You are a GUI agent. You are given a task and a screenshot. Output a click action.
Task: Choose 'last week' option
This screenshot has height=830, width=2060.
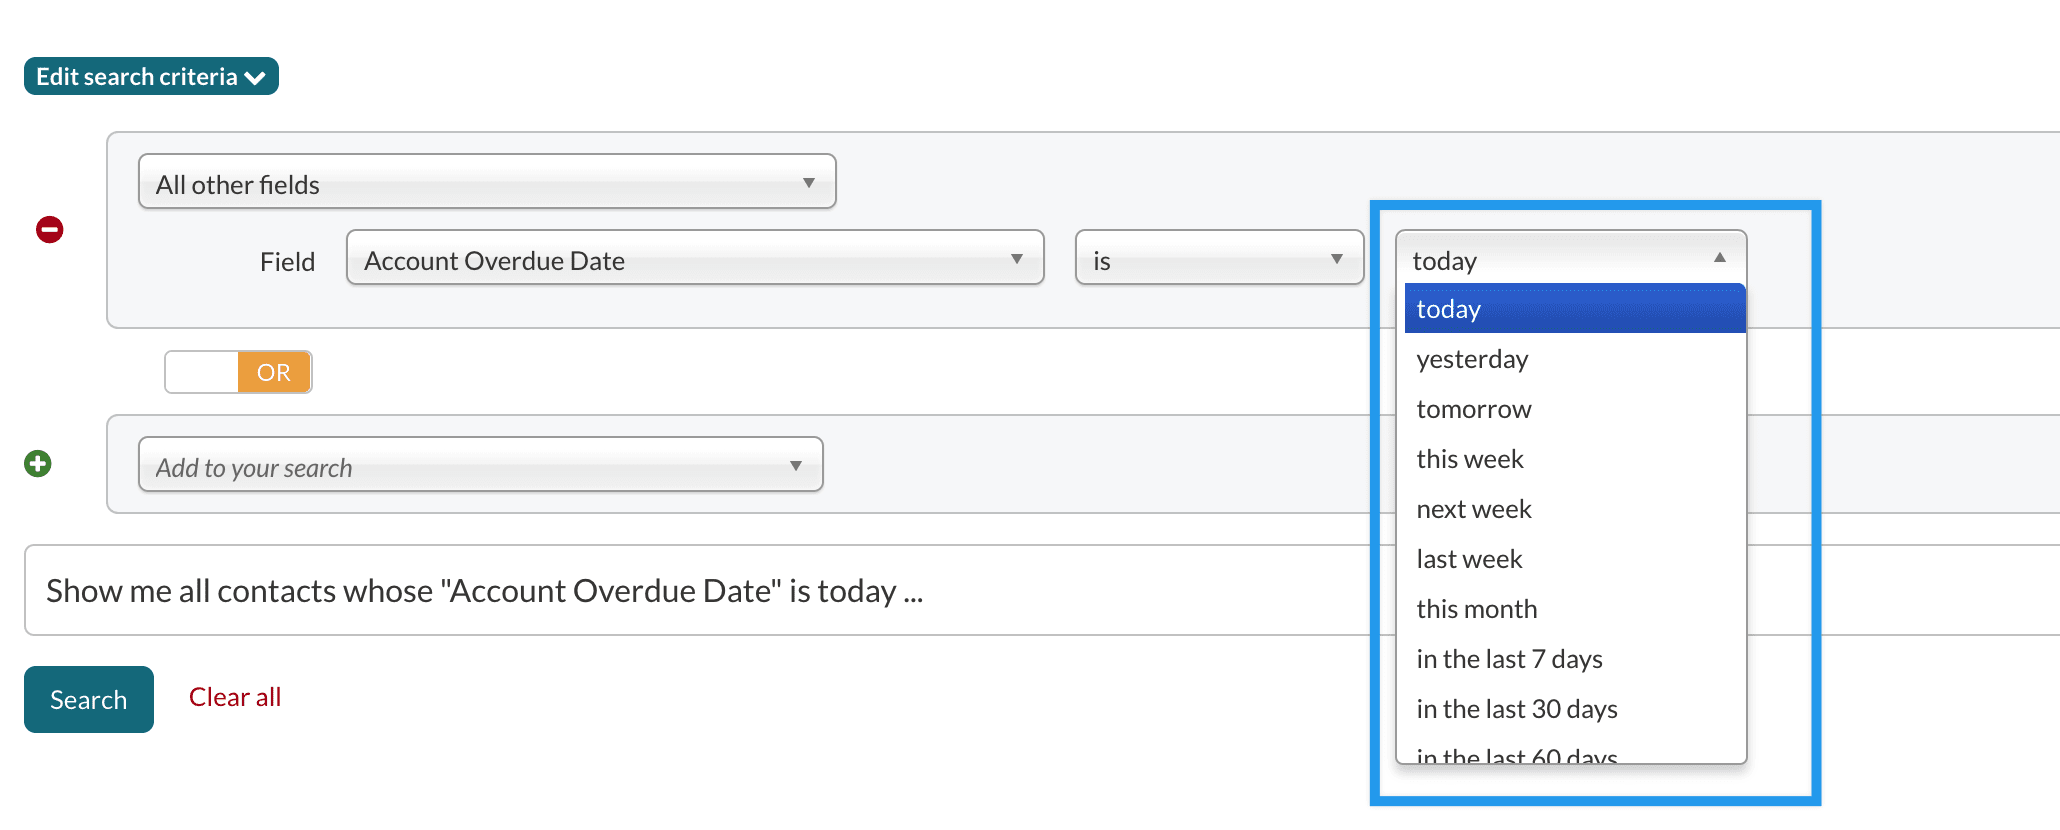[x=1573, y=559]
